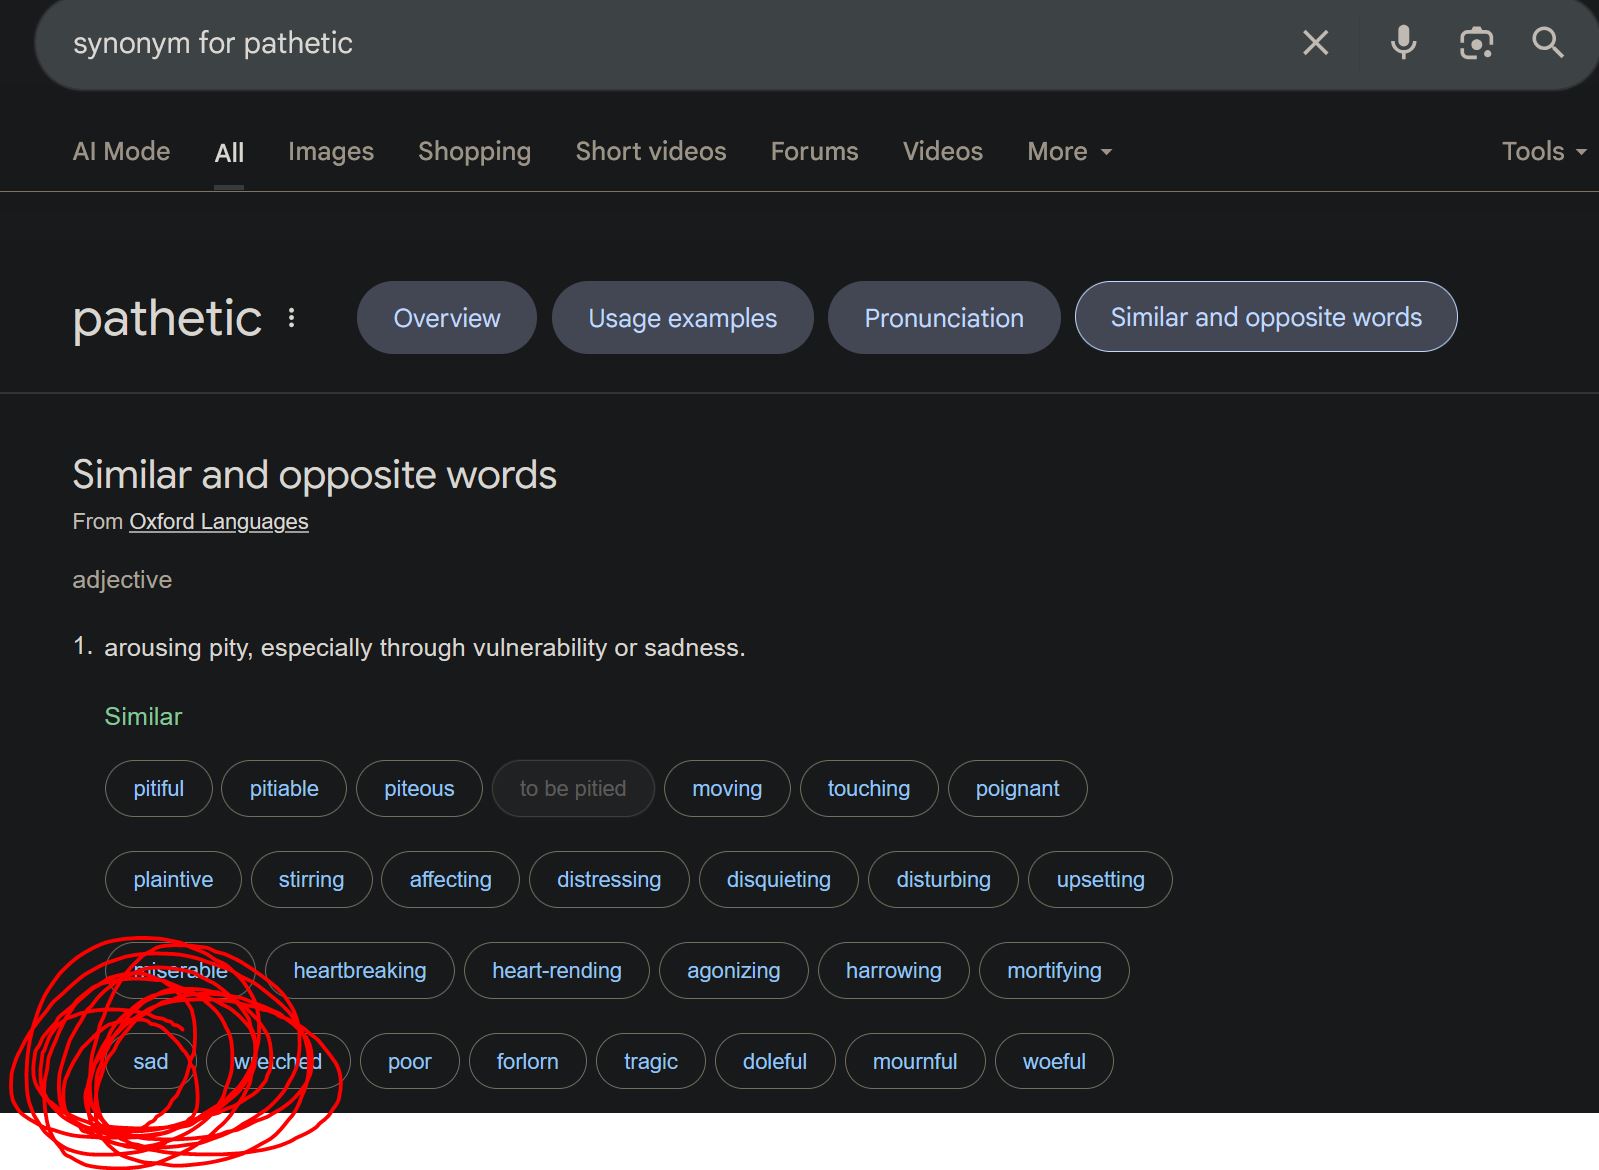Screen dimensions: 1599x1170
Task: Select the Usage examples chip
Action: click(x=682, y=318)
